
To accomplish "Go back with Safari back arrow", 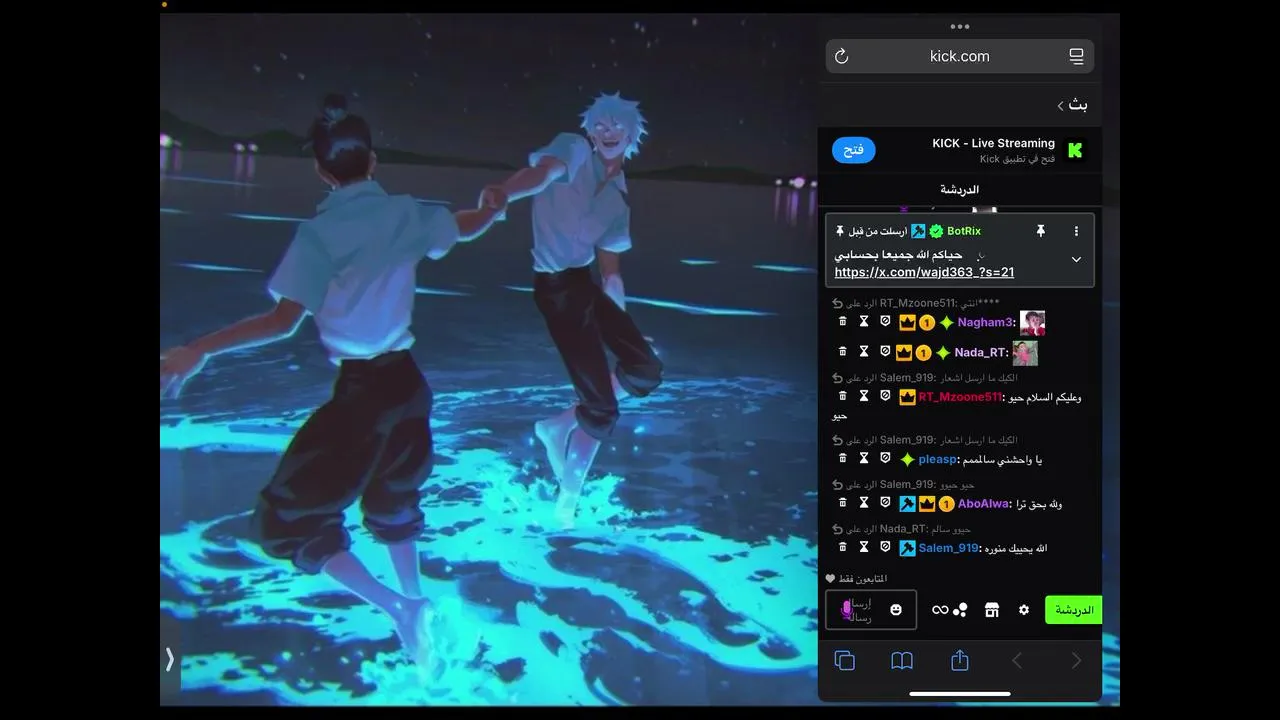I will click(1017, 660).
